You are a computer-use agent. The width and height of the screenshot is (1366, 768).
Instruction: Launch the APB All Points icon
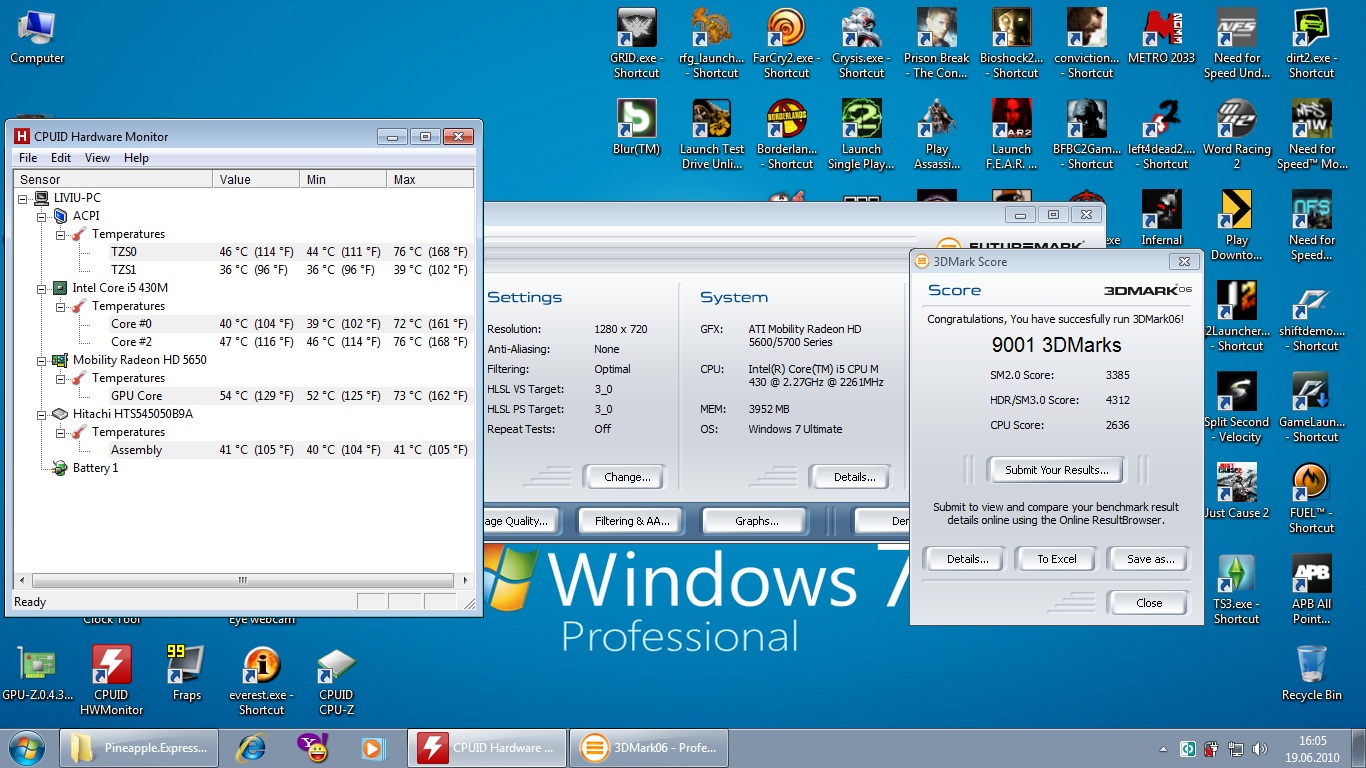[x=1311, y=589]
